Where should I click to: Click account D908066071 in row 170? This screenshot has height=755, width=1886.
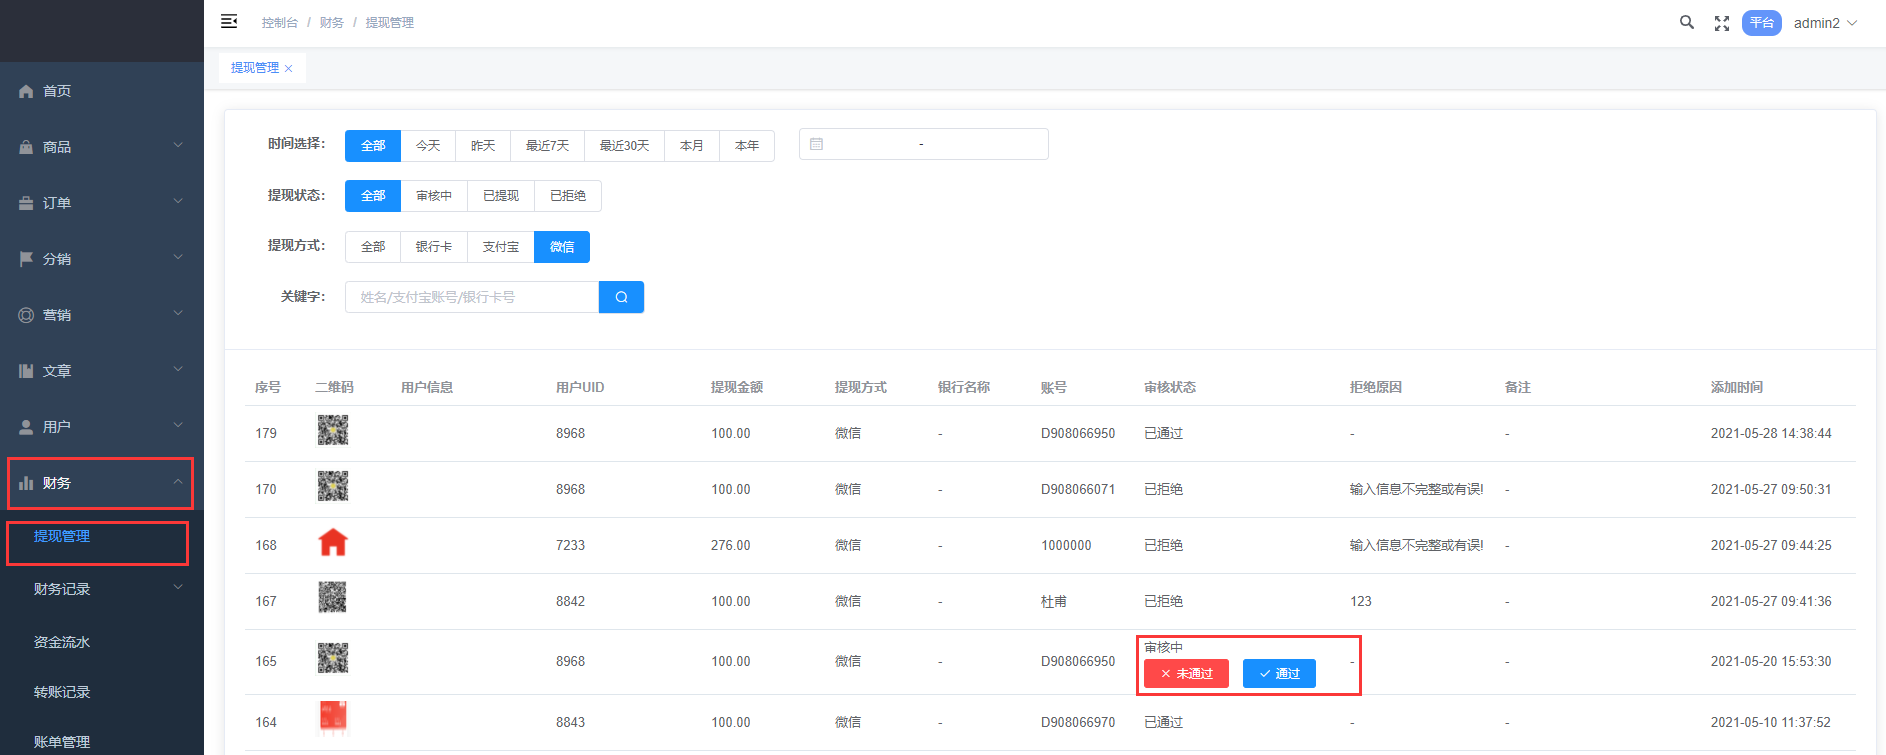[x=1078, y=490]
